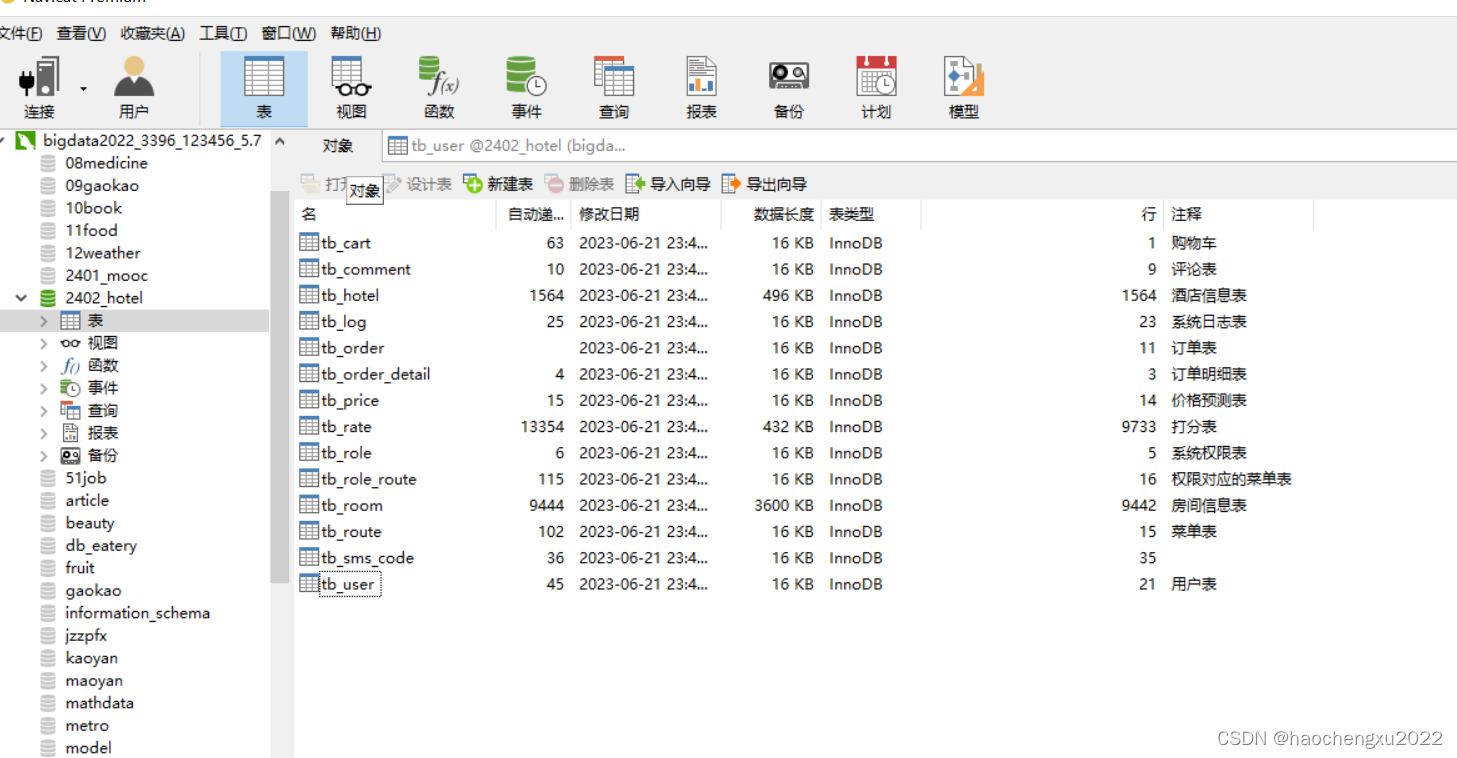Viewport: 1457px width, 758px height.
Task: Select the tb_comment table
Action: point(366,269)
